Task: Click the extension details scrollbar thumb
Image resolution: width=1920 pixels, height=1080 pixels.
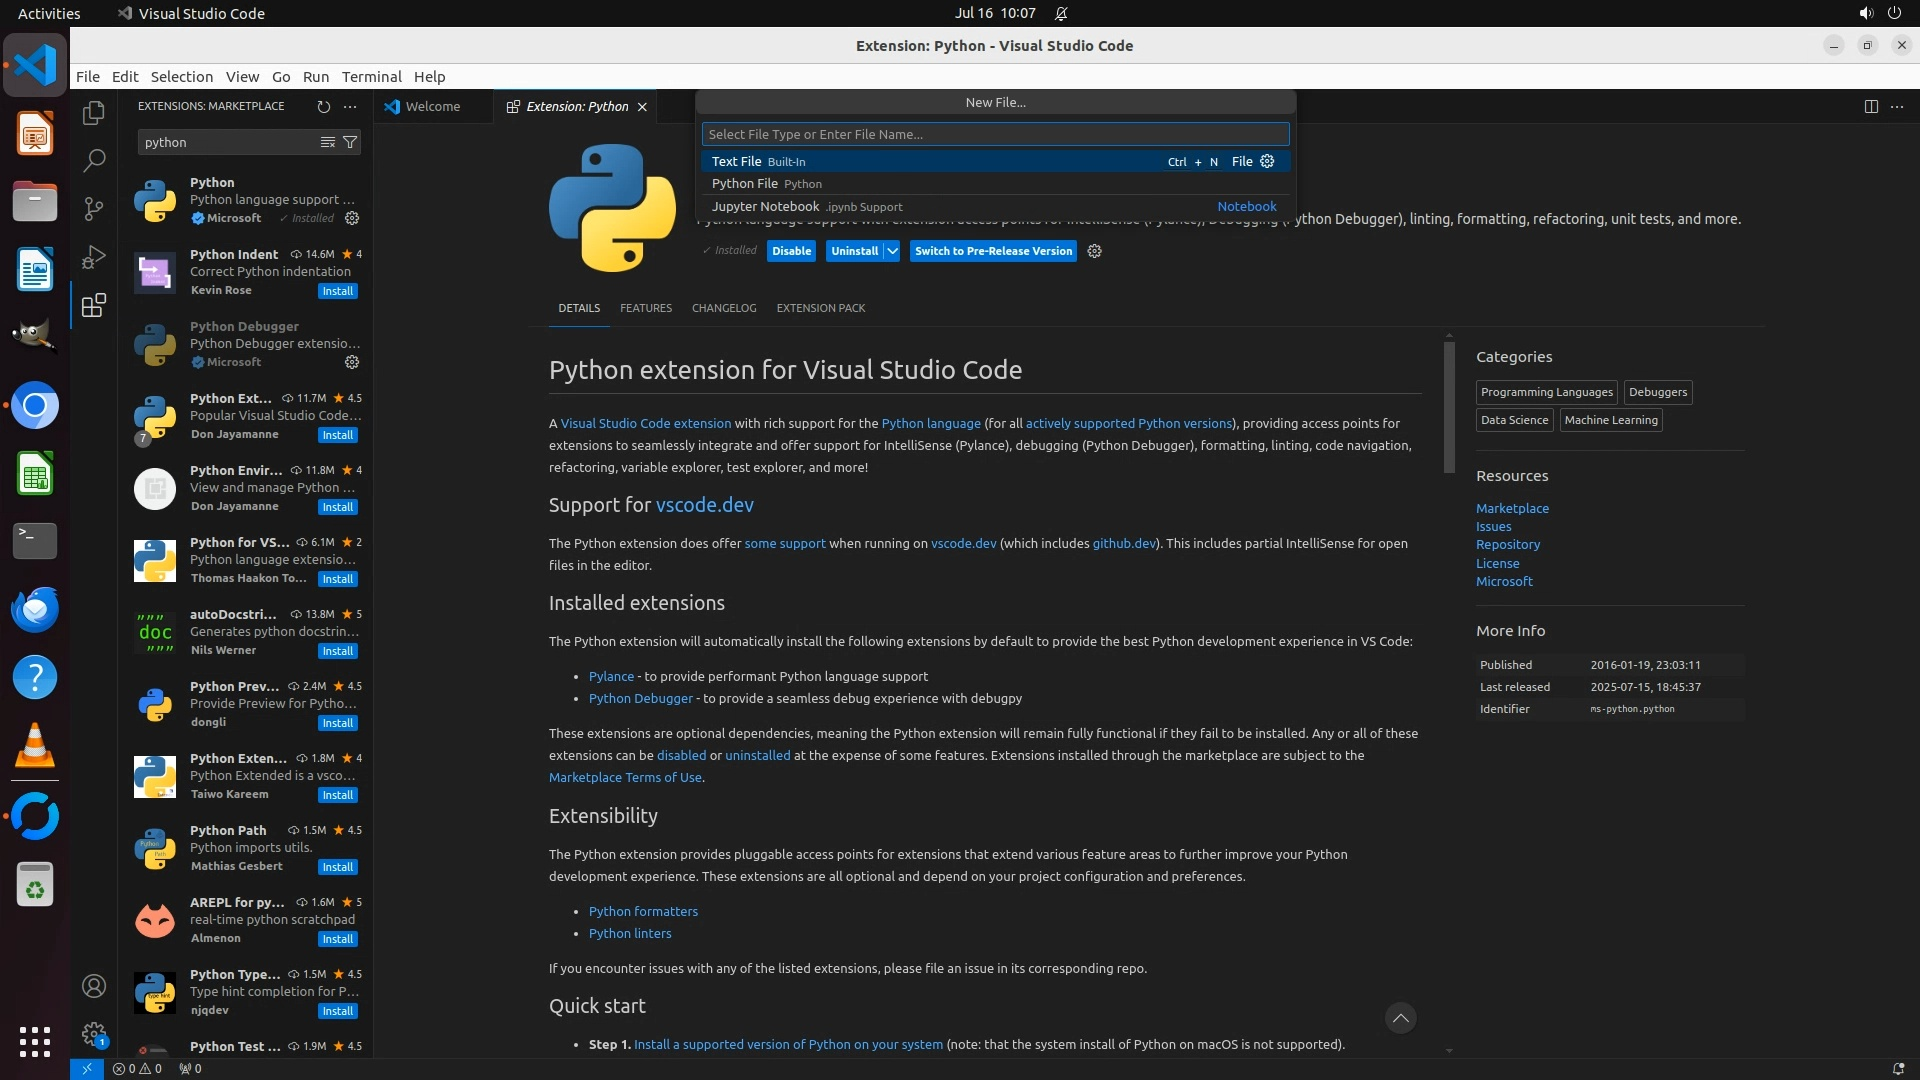Action: (1448, 407)
